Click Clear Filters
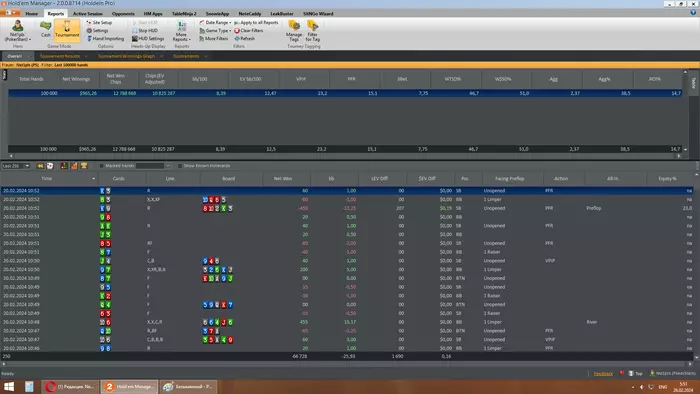 (249, 30)
